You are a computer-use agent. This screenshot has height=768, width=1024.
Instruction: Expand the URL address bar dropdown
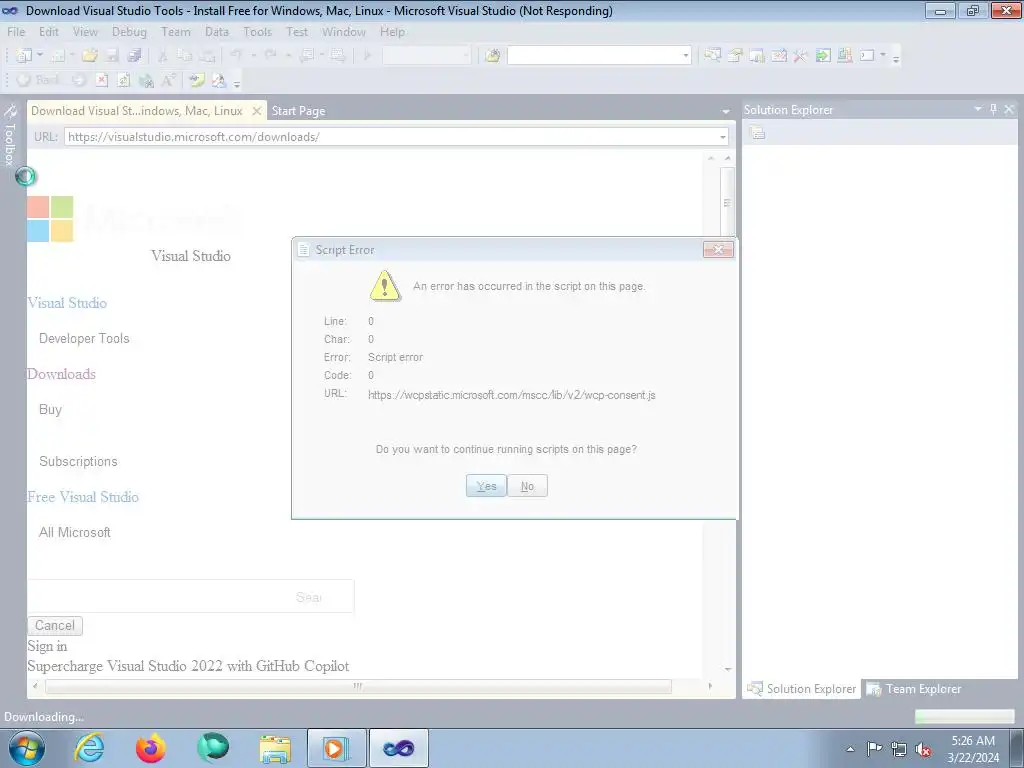(x=722, y=137)
